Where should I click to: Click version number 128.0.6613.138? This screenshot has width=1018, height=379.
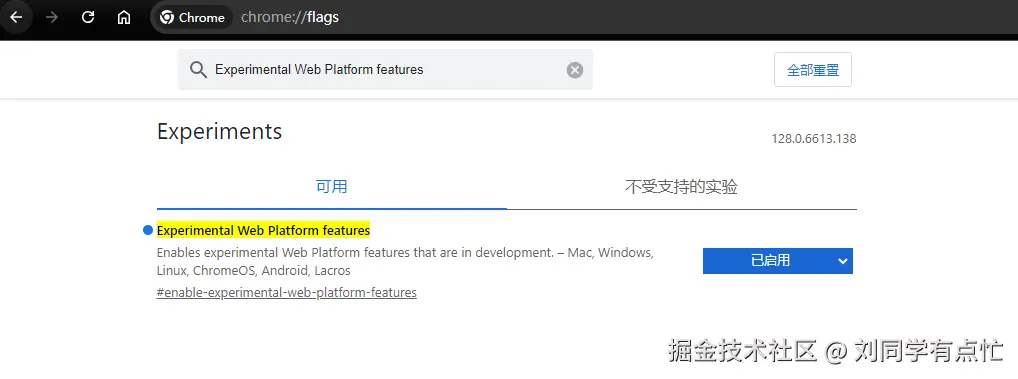813,139
